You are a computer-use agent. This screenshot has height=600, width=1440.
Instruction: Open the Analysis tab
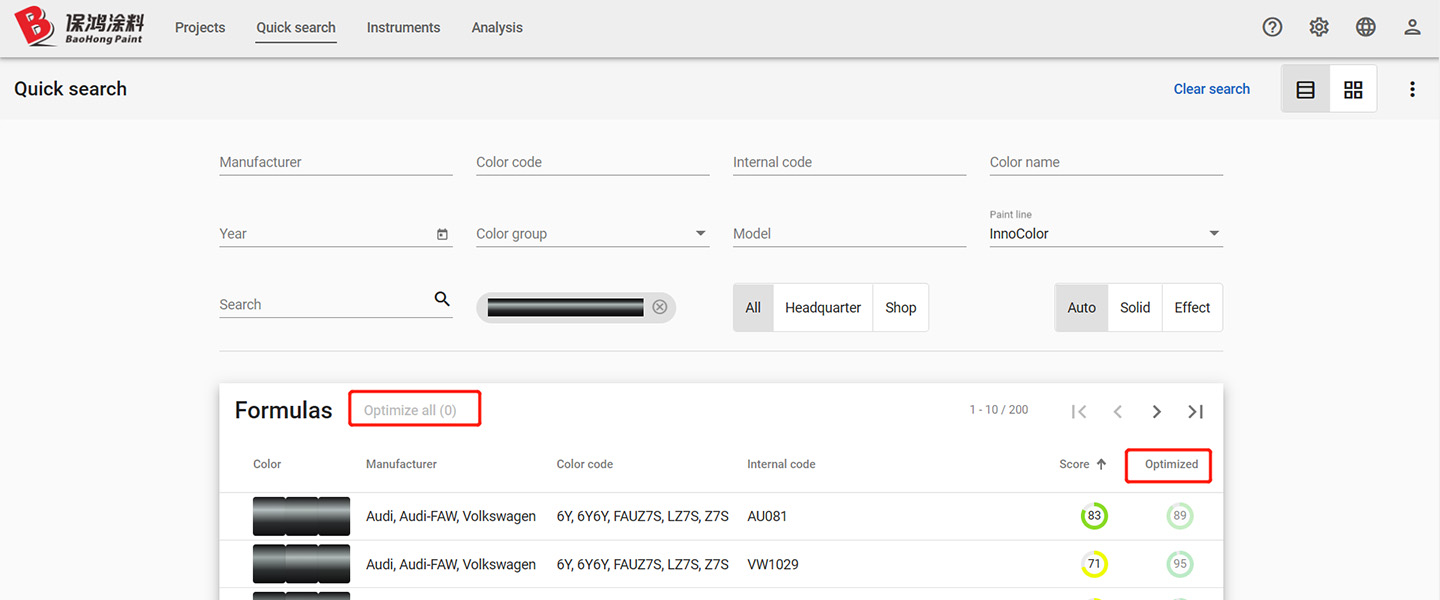click(497, 27)
